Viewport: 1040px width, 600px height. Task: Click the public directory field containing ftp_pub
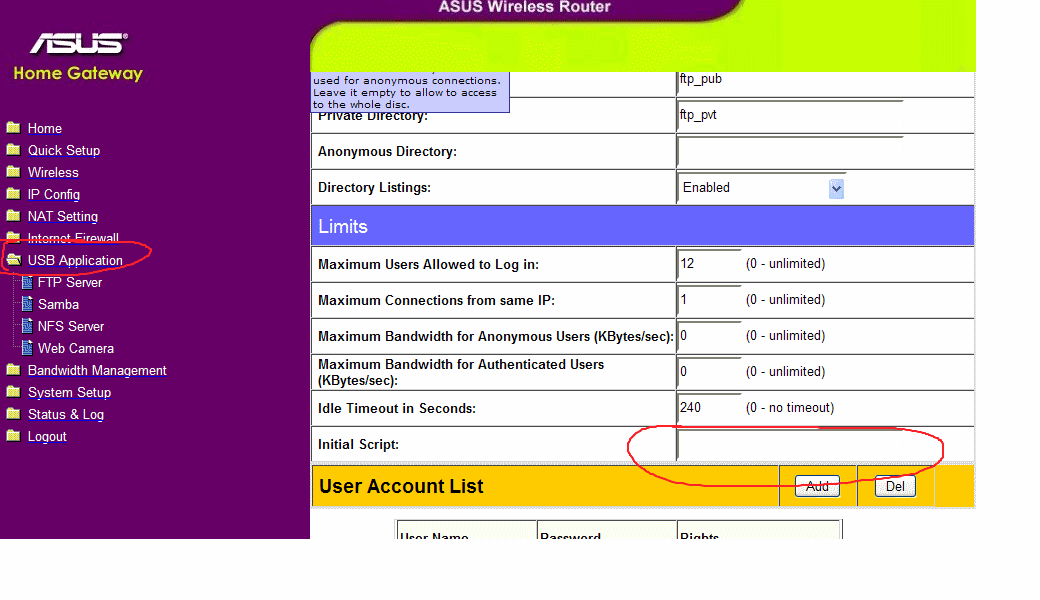point(791,80)
